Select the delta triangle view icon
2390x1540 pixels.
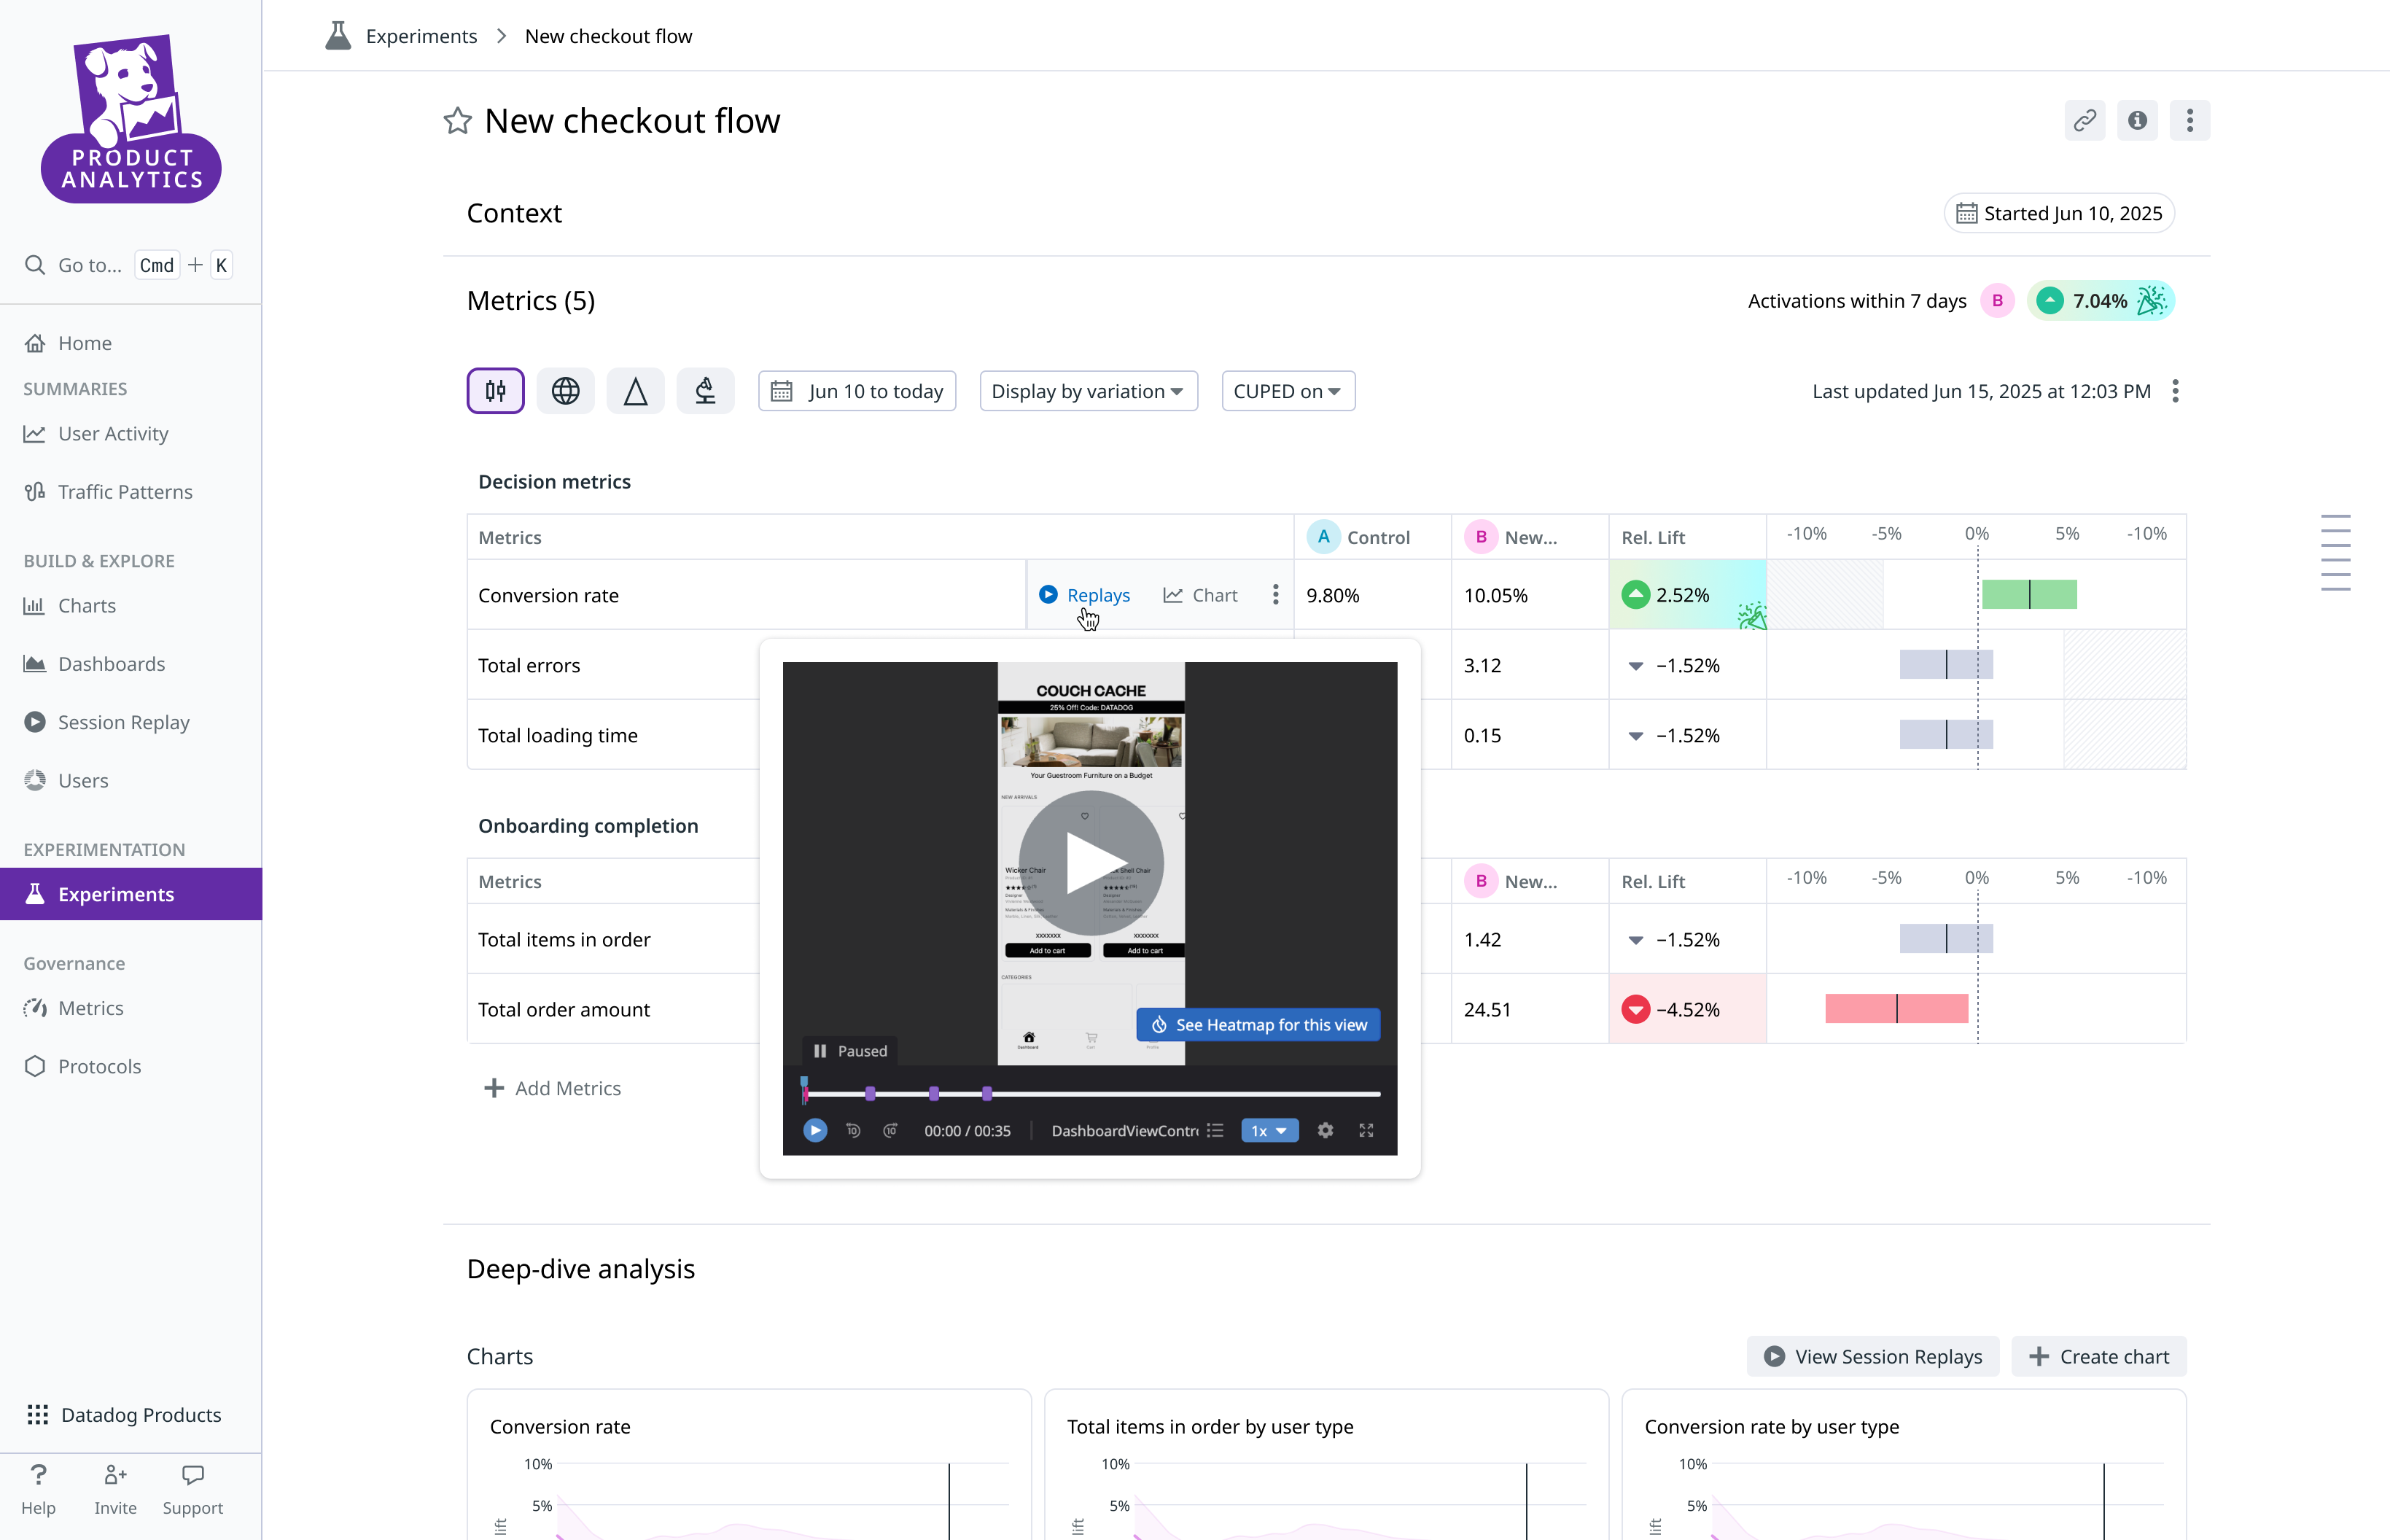(635, 391)
